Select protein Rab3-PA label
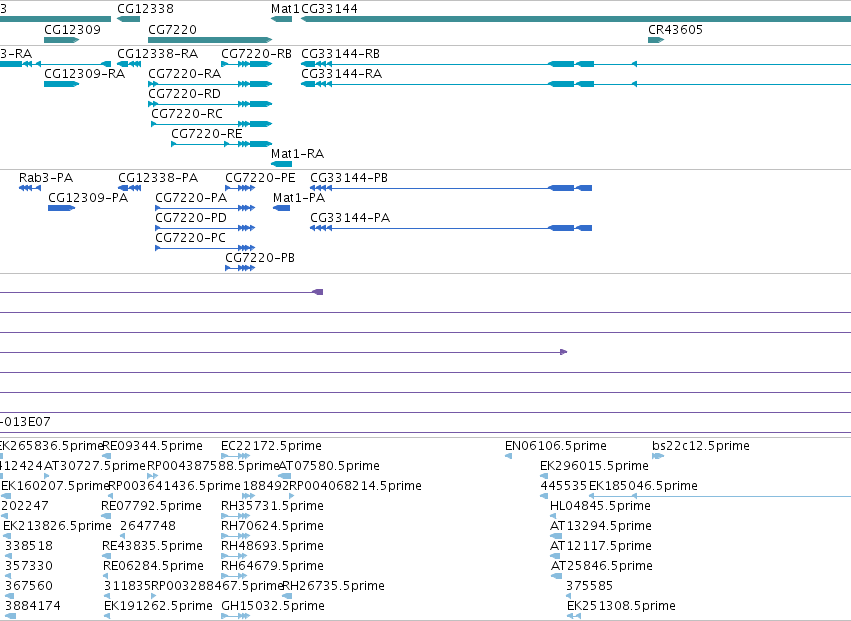Viewport: 851px width, 621px height. point(46,178)
